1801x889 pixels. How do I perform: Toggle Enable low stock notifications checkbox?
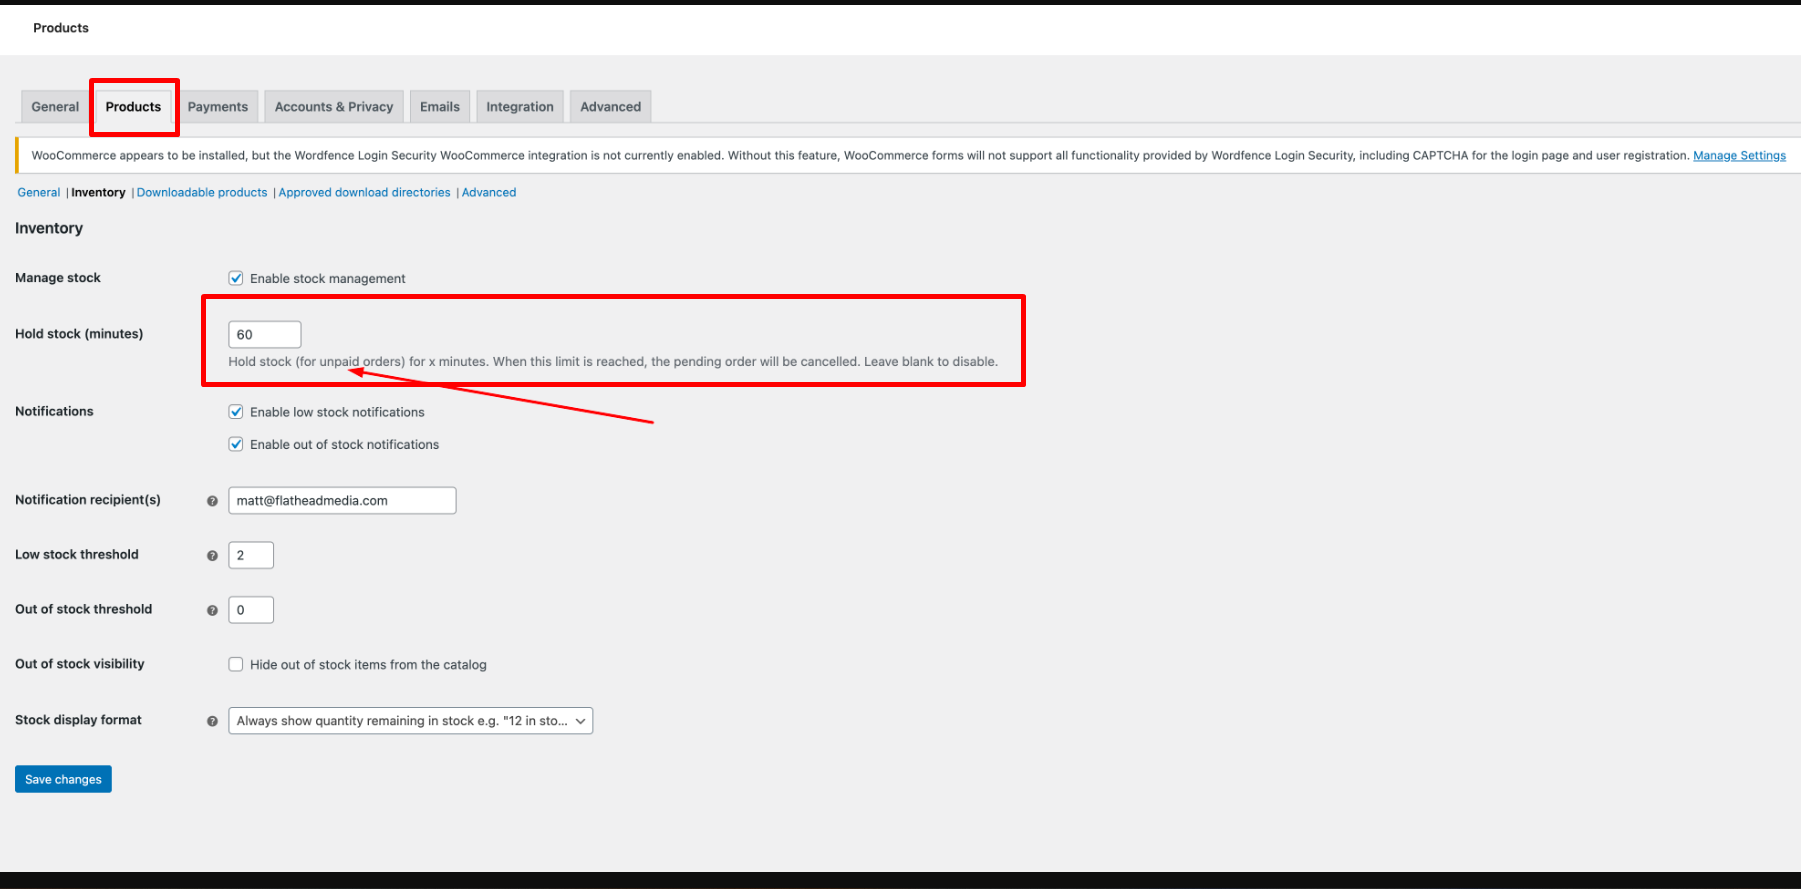[236, 412]
